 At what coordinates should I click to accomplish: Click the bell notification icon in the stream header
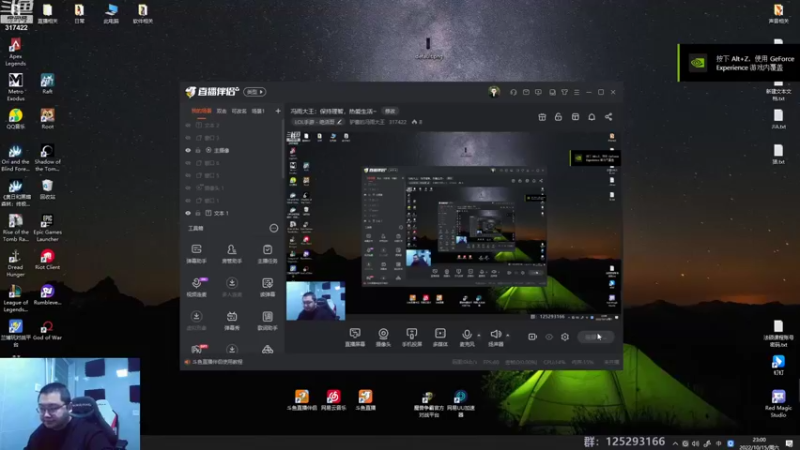(x=592, y=117)
